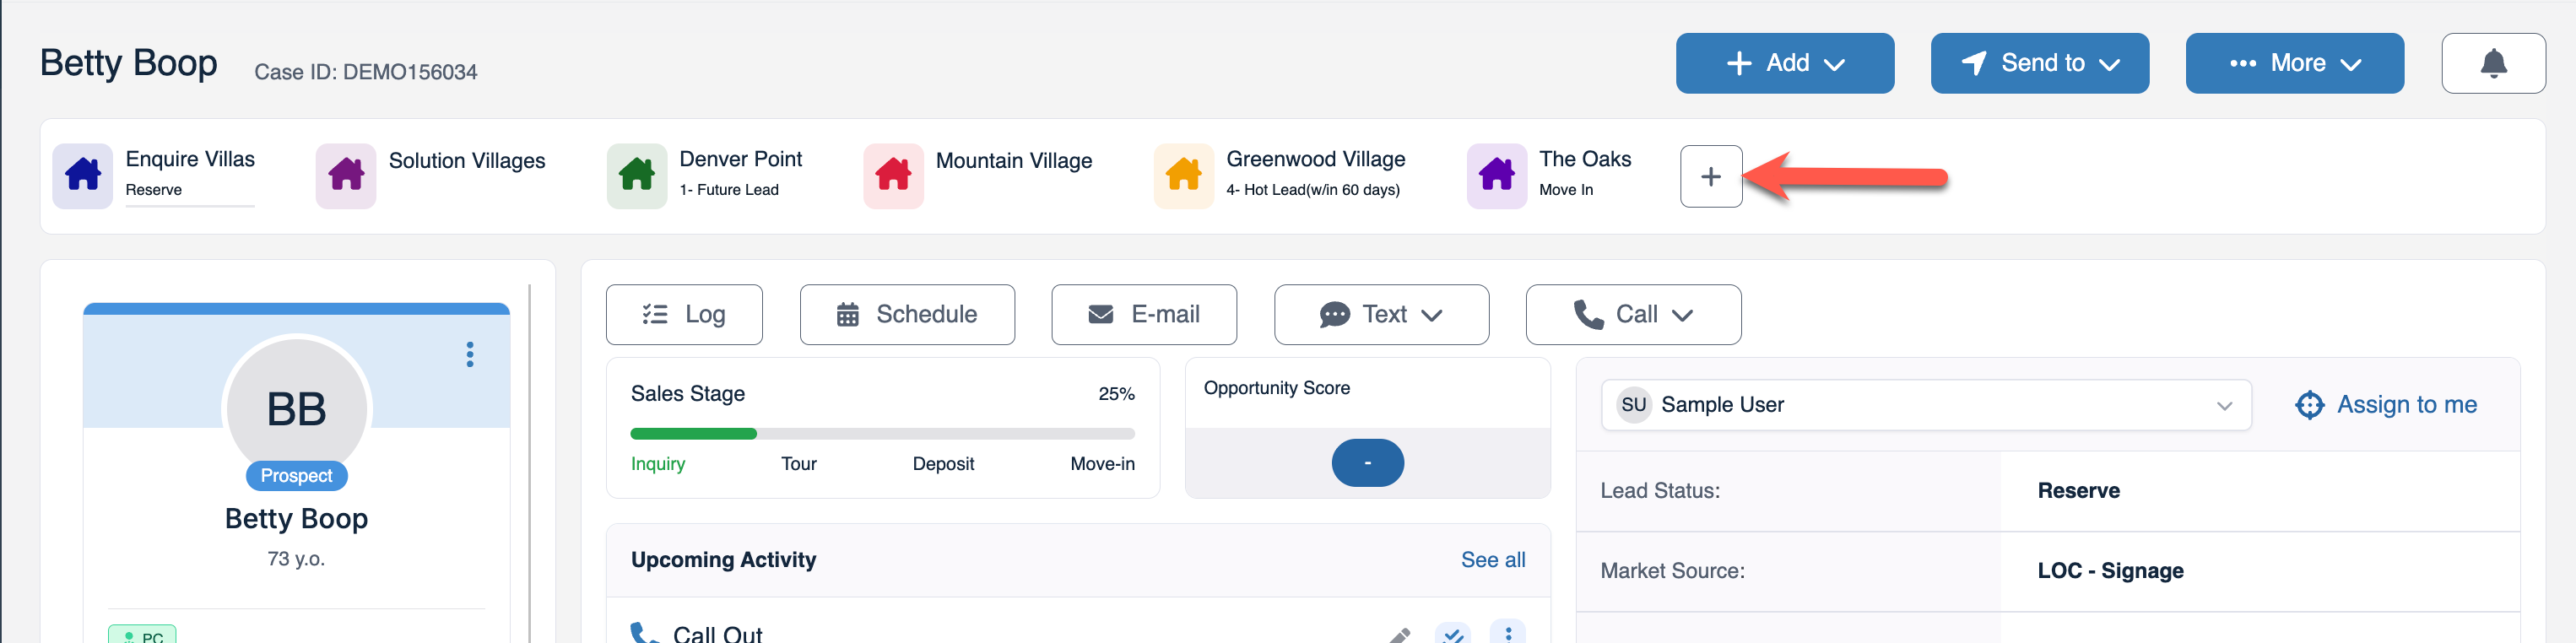Click the Assign to me link
Image resolution: width=2576 pixels, height=643 pixels.
coord(2385,405)
